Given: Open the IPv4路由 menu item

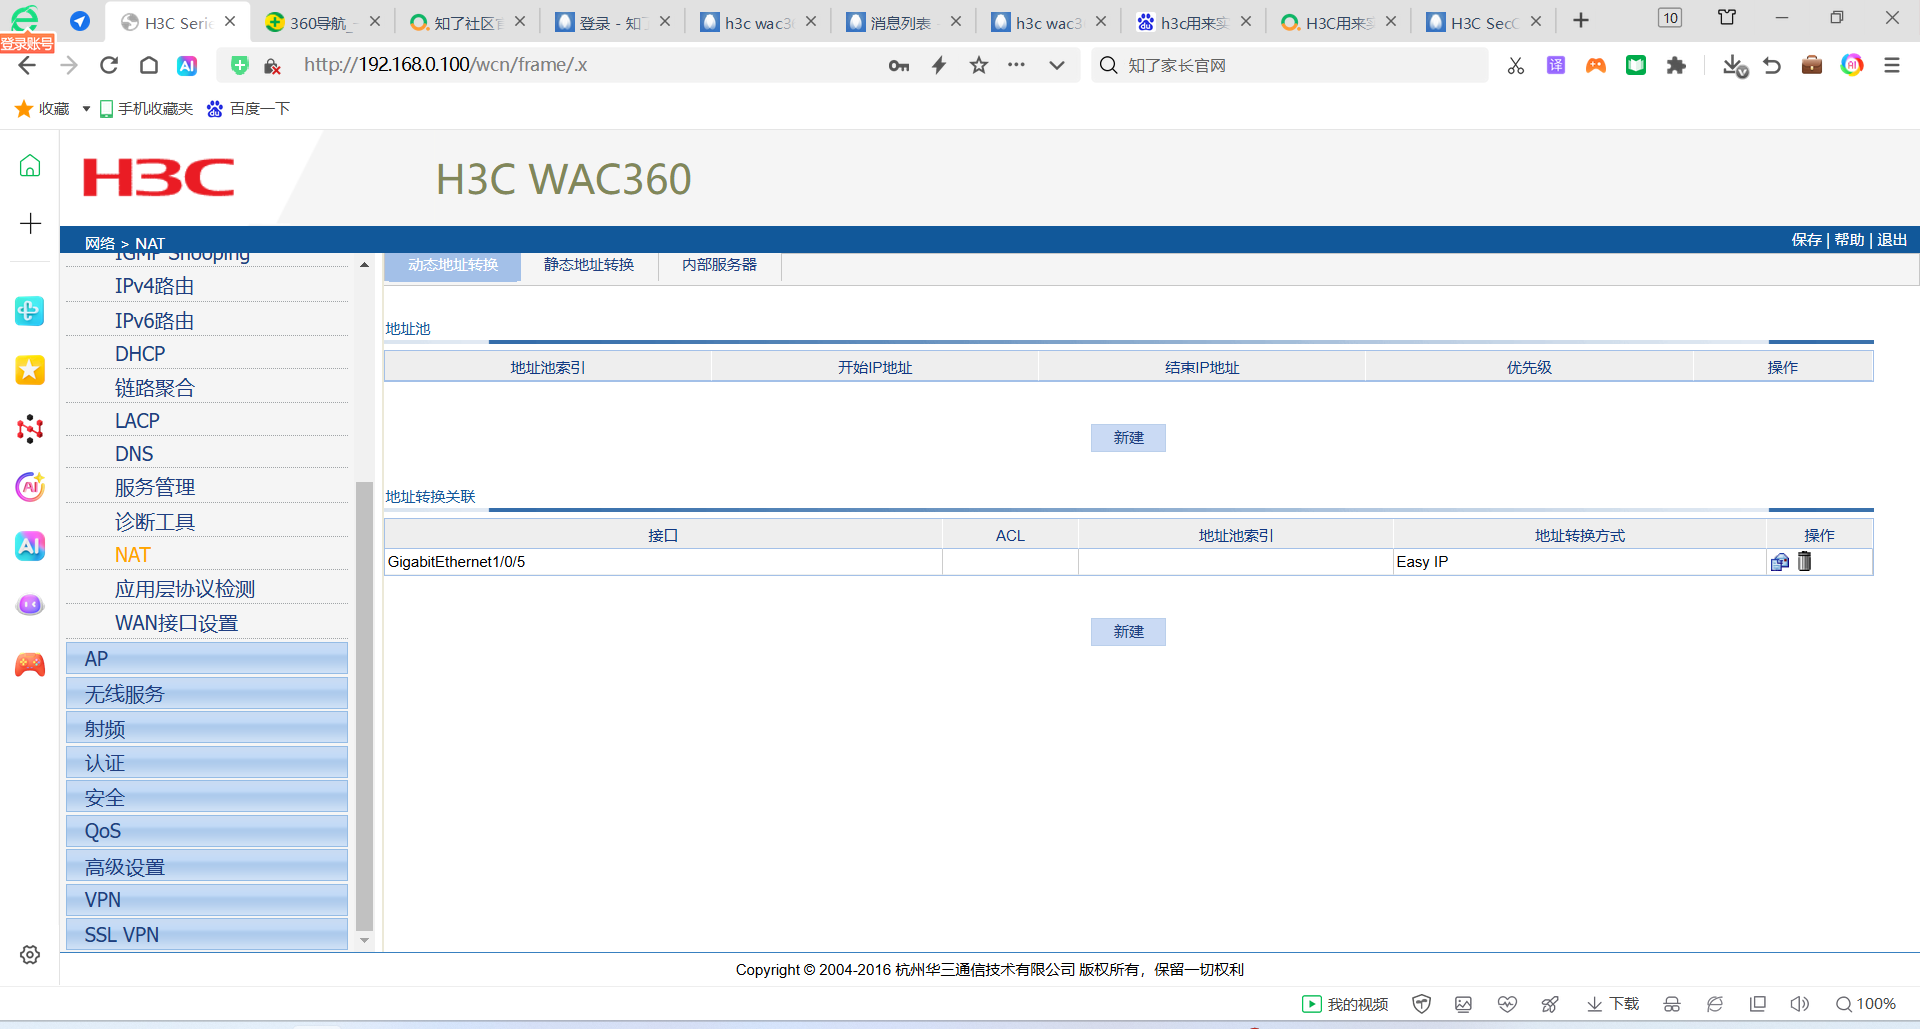Looking at the screenshot, I should point(154,286).
